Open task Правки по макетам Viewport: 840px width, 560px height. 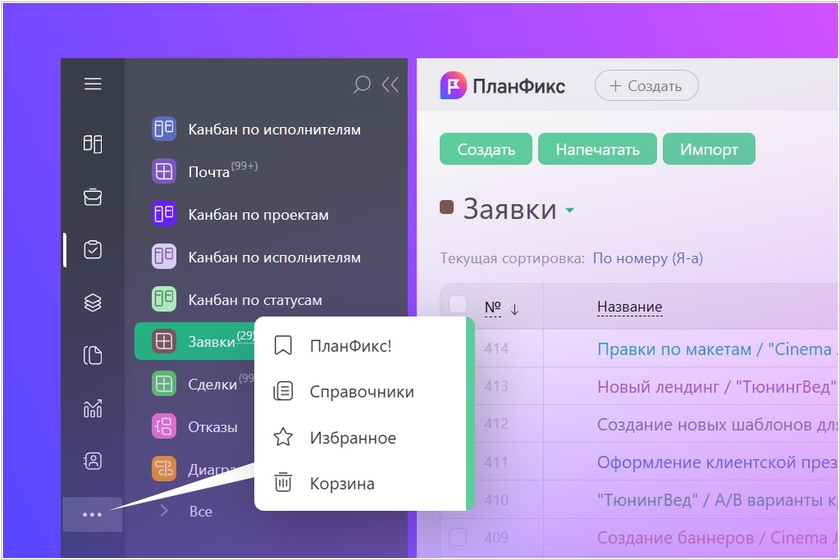(x=717, y=349)
